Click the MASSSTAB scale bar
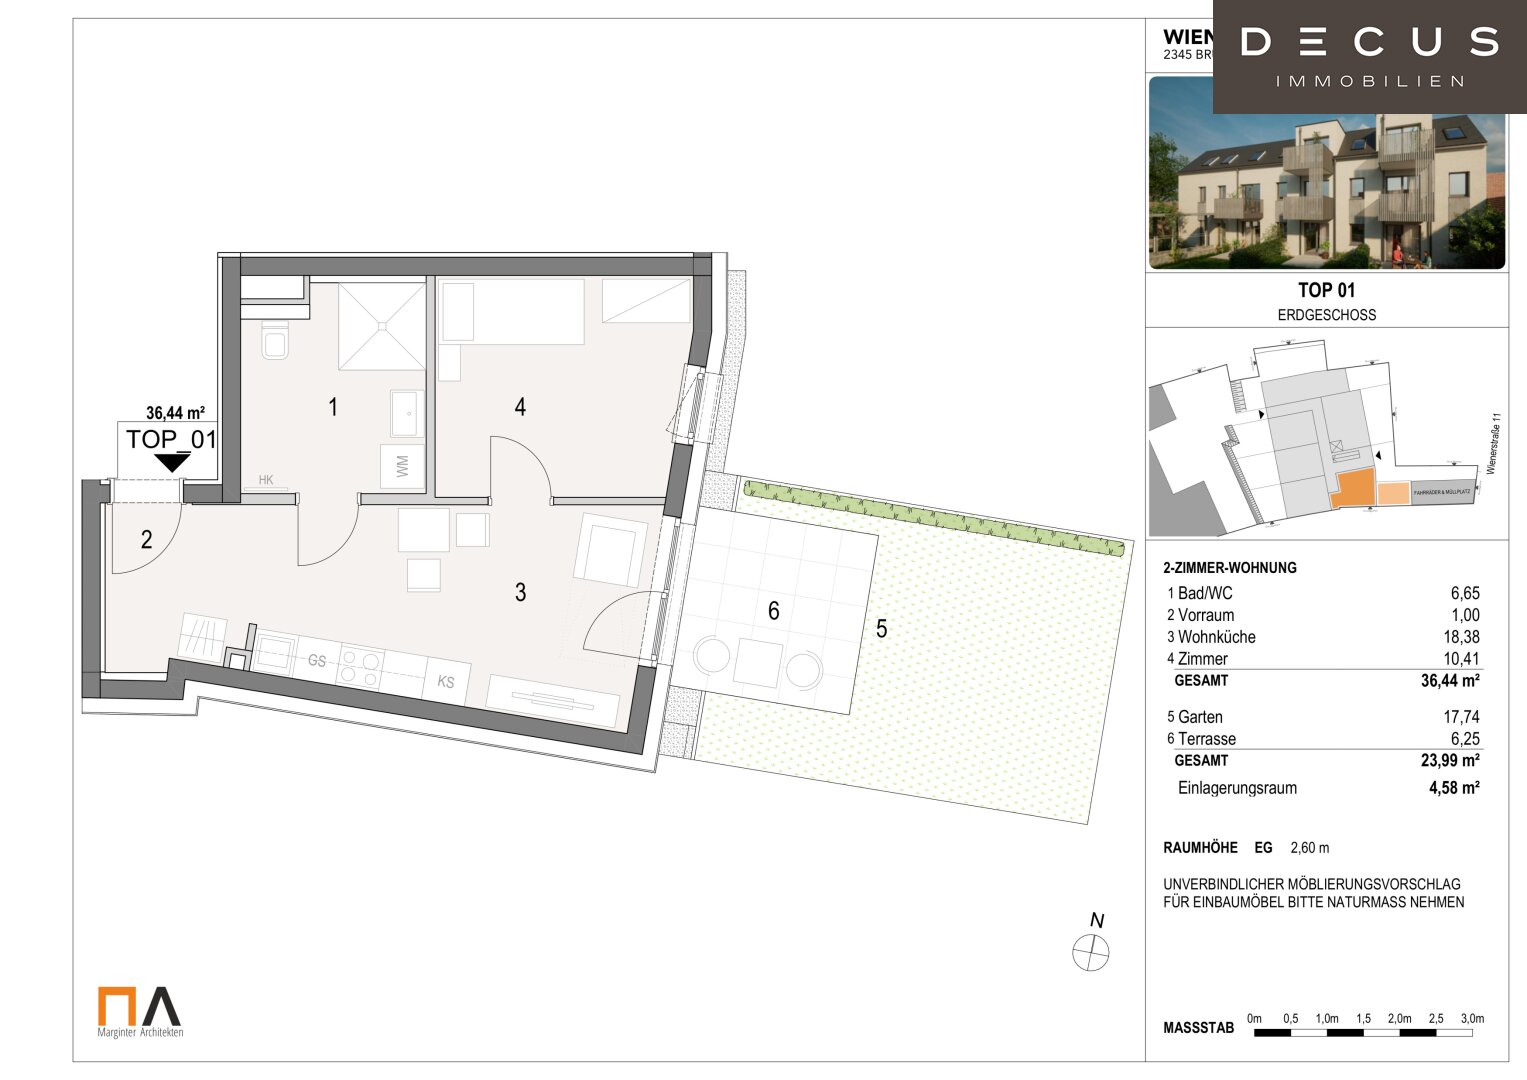The height and width of the screenshot is (1080, 1527). coord(1363,1031)
